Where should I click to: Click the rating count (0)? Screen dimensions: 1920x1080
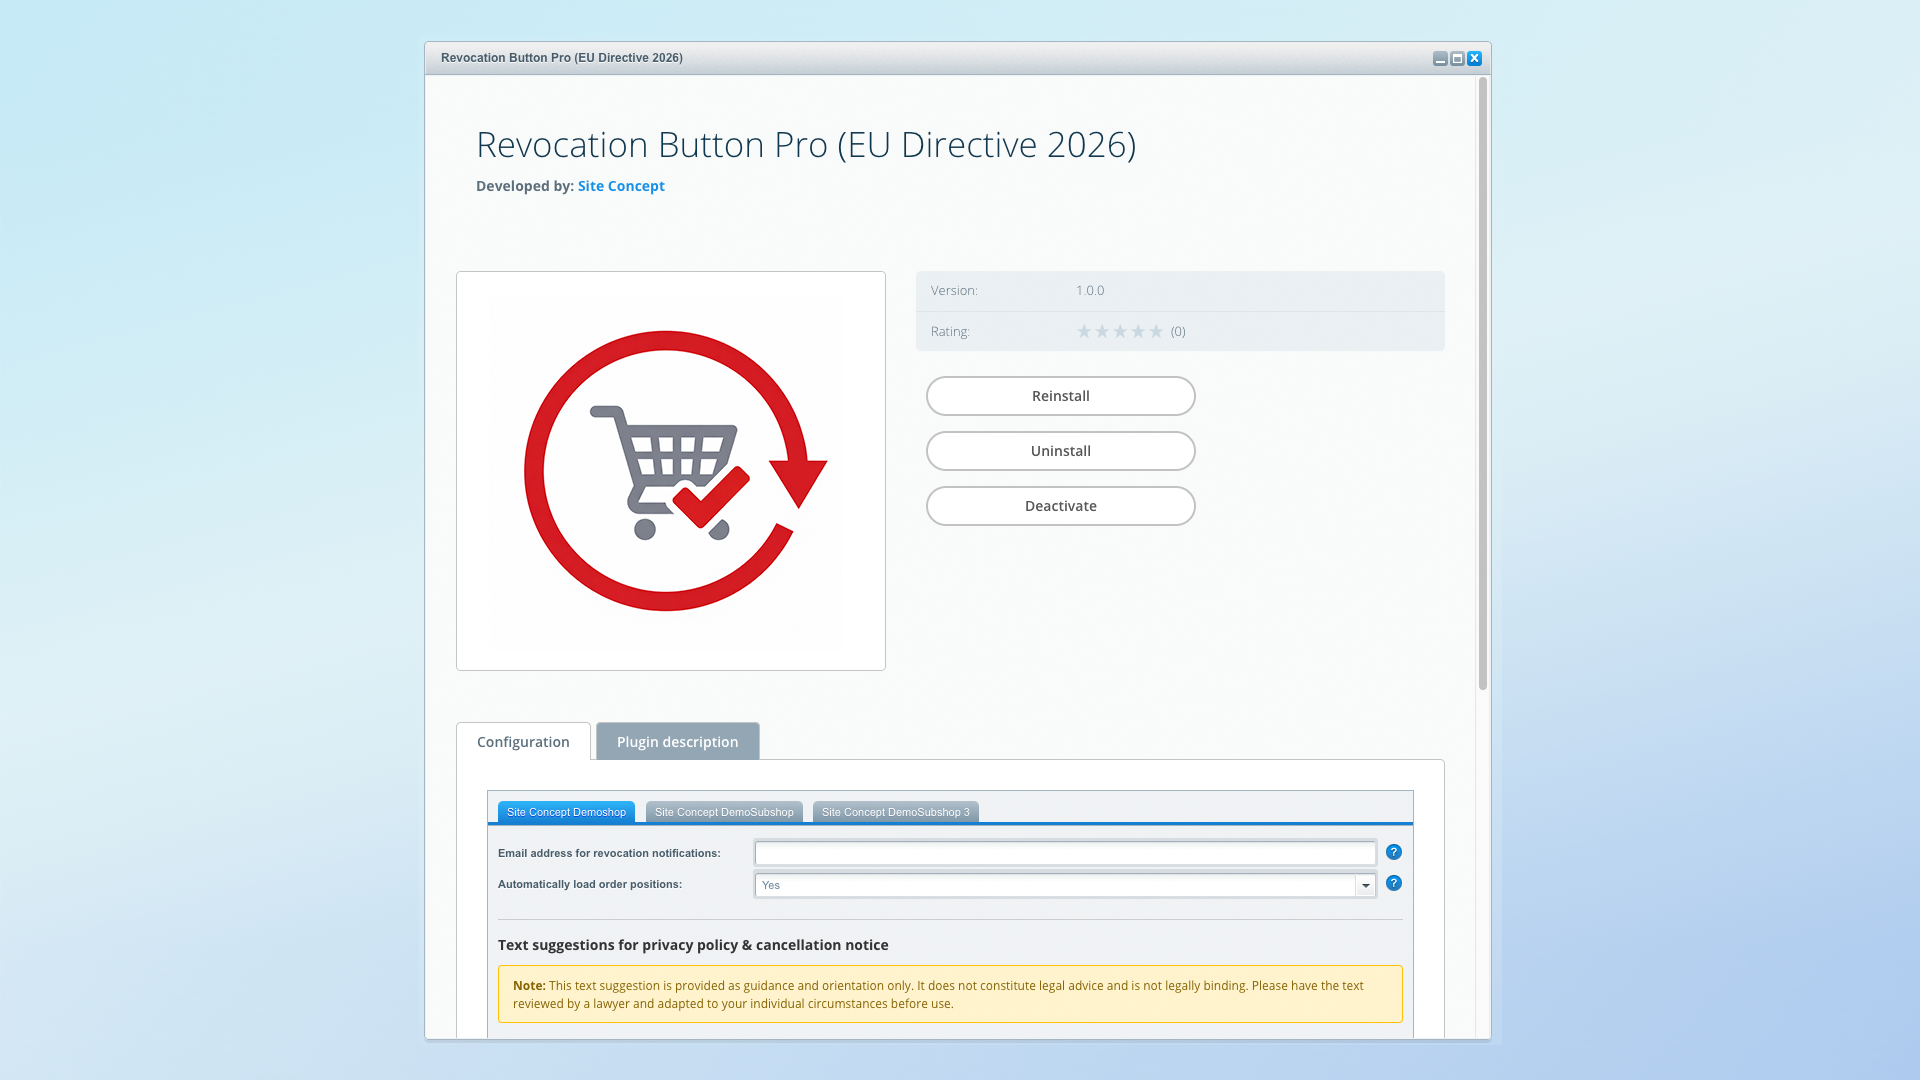[1178, 331]
